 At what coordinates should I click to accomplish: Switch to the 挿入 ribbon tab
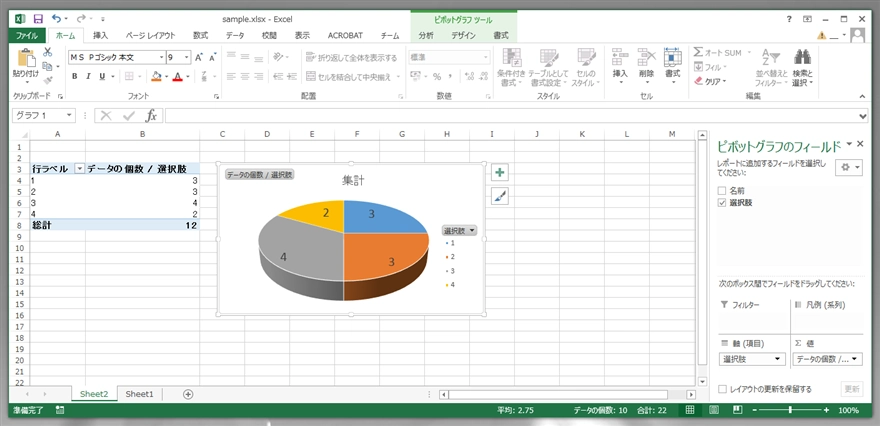pyautogui.click(x=100, y=35)
